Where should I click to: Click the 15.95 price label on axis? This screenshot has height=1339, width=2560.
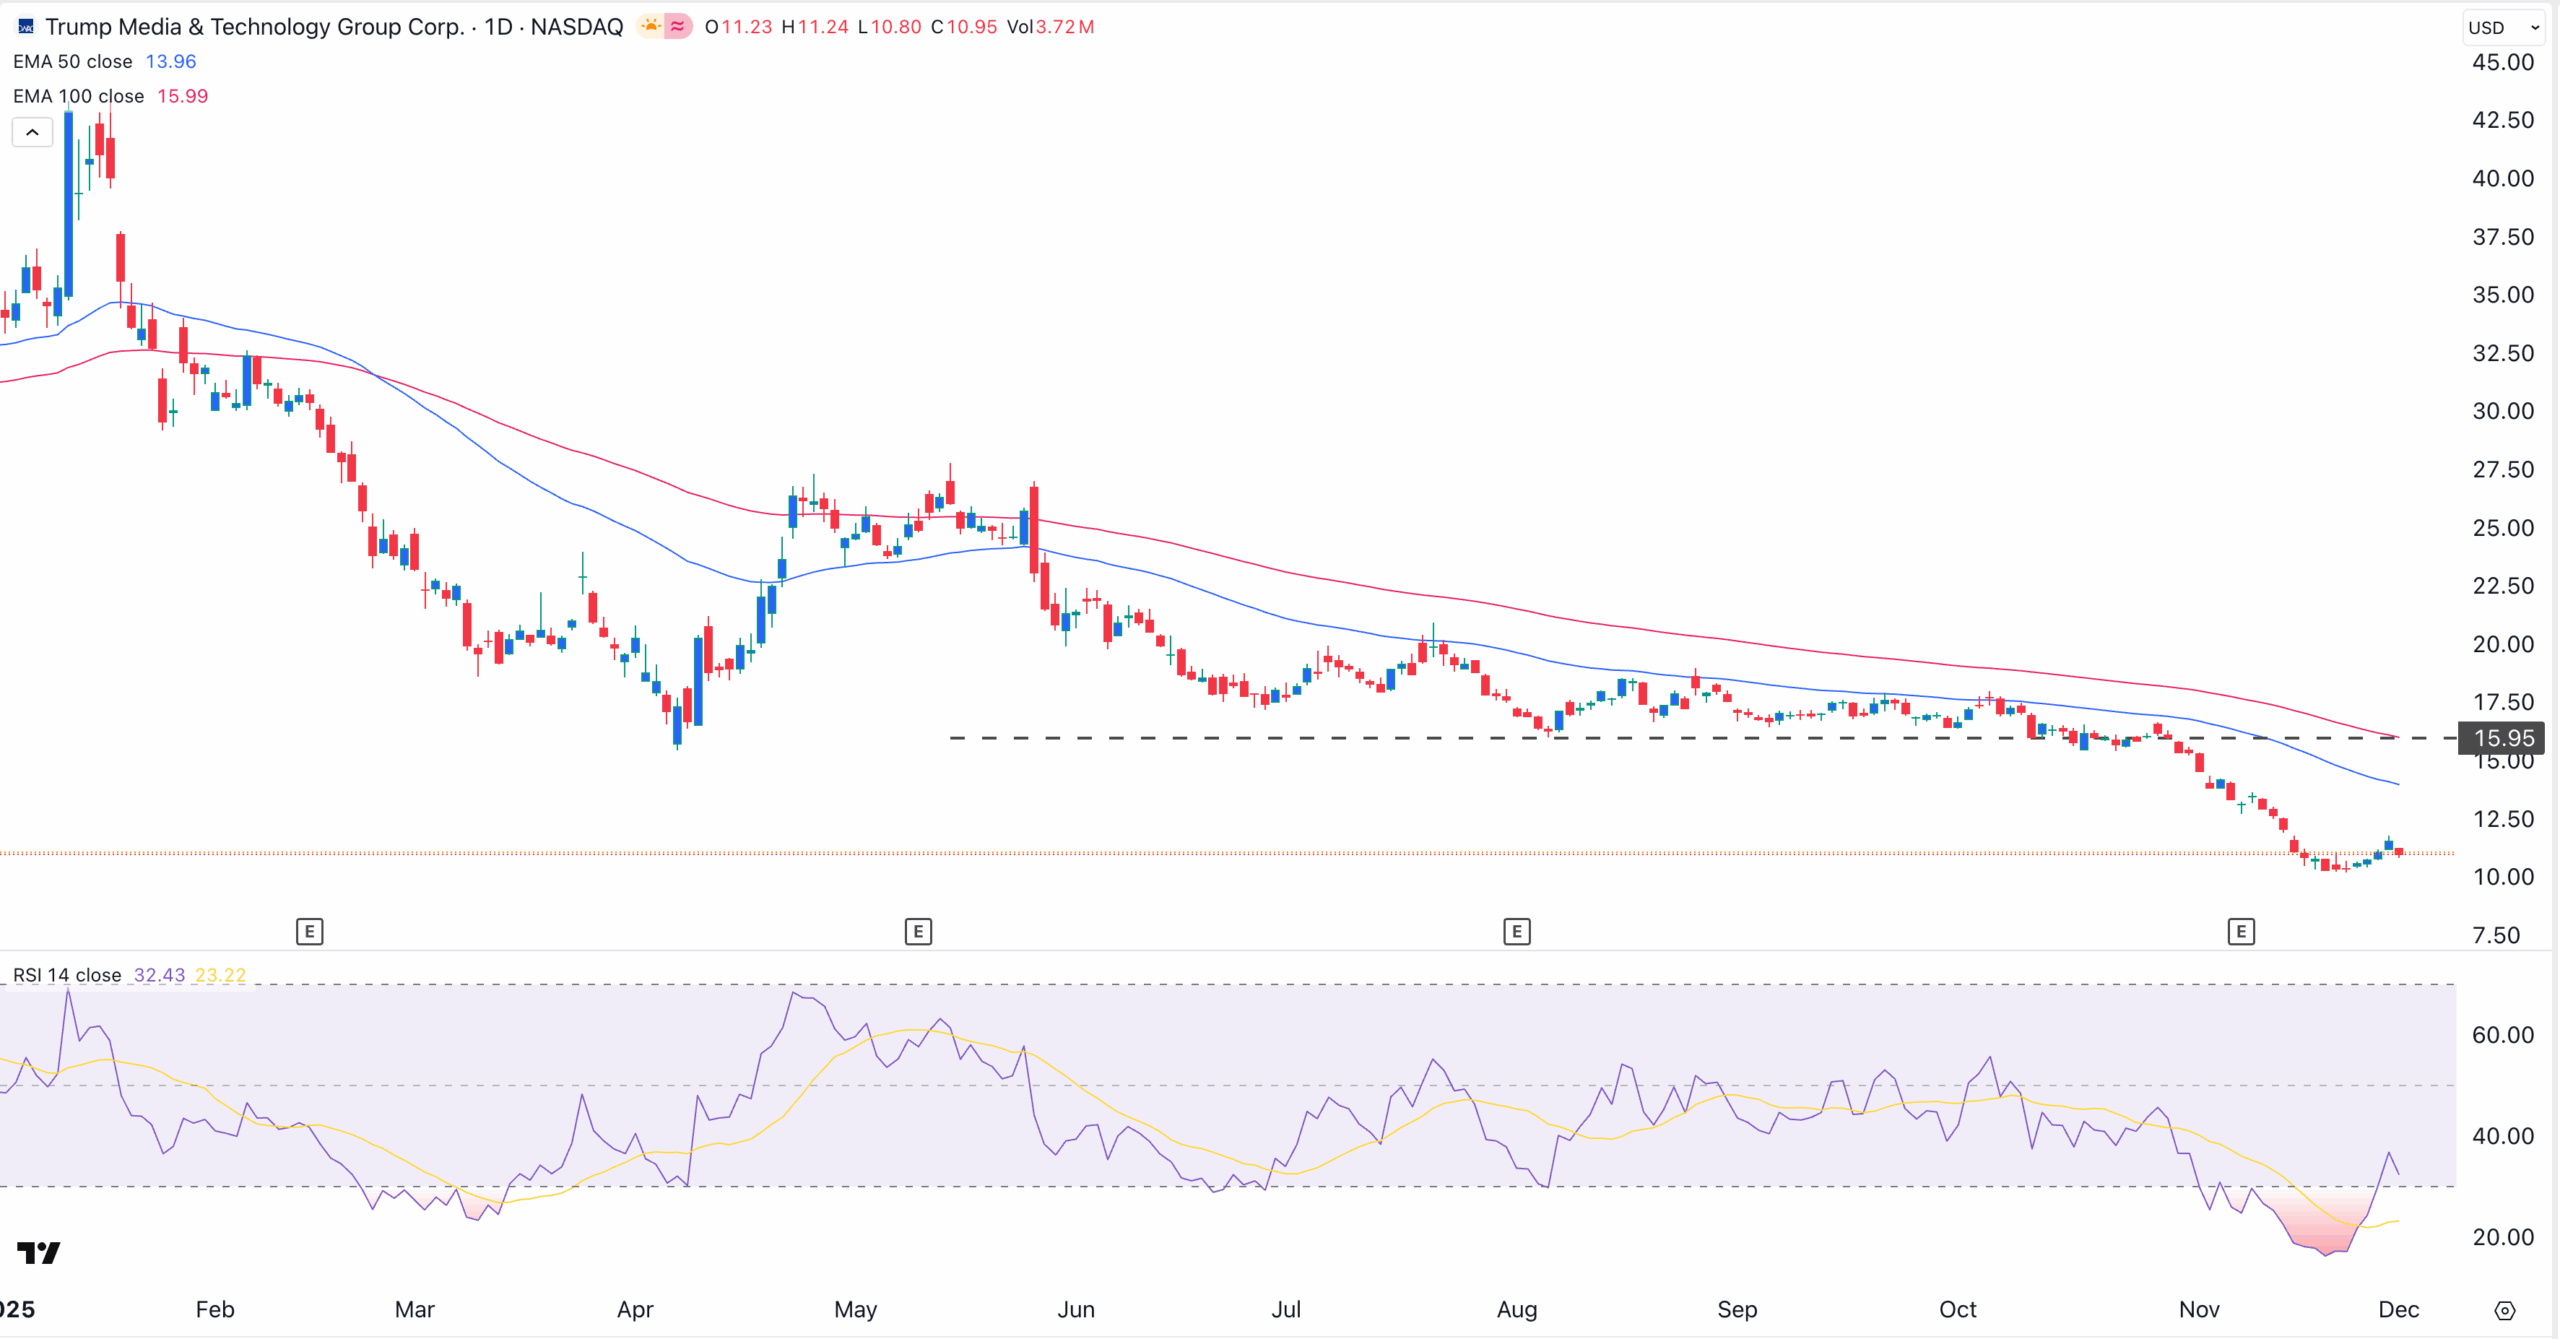tap(2503, 738)
